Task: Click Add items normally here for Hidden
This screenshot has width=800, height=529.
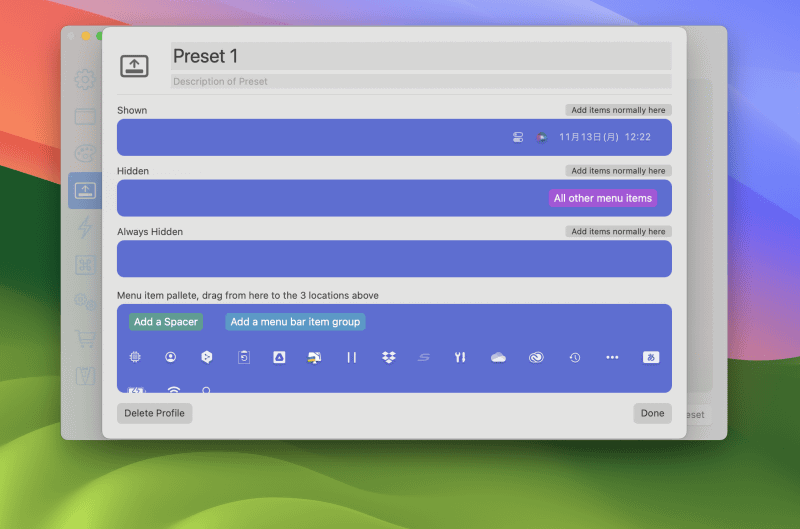Action: click(x=618, y=171)
